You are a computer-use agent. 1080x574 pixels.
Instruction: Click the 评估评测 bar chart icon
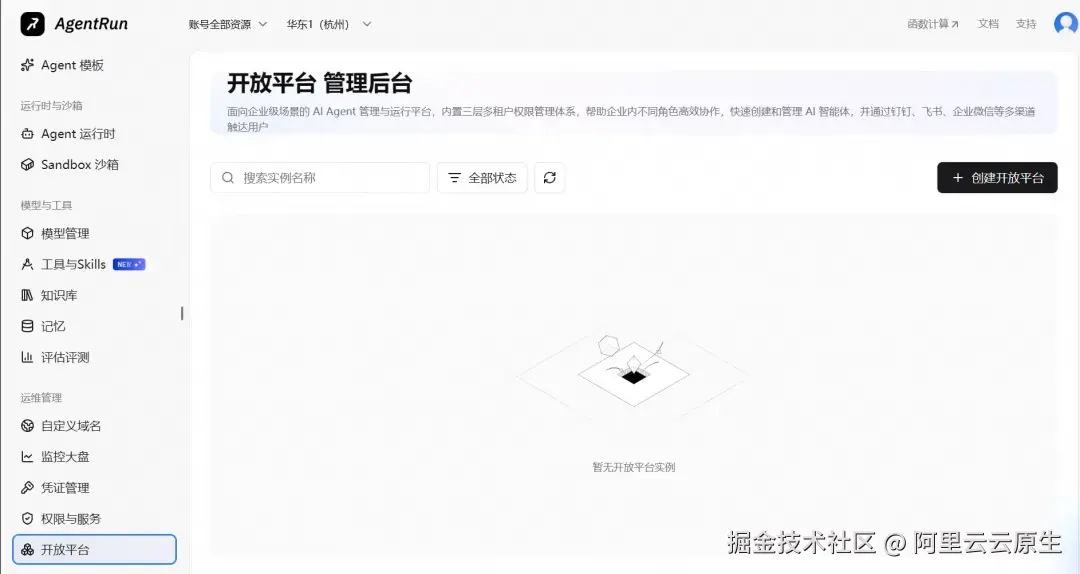[27, 357]
